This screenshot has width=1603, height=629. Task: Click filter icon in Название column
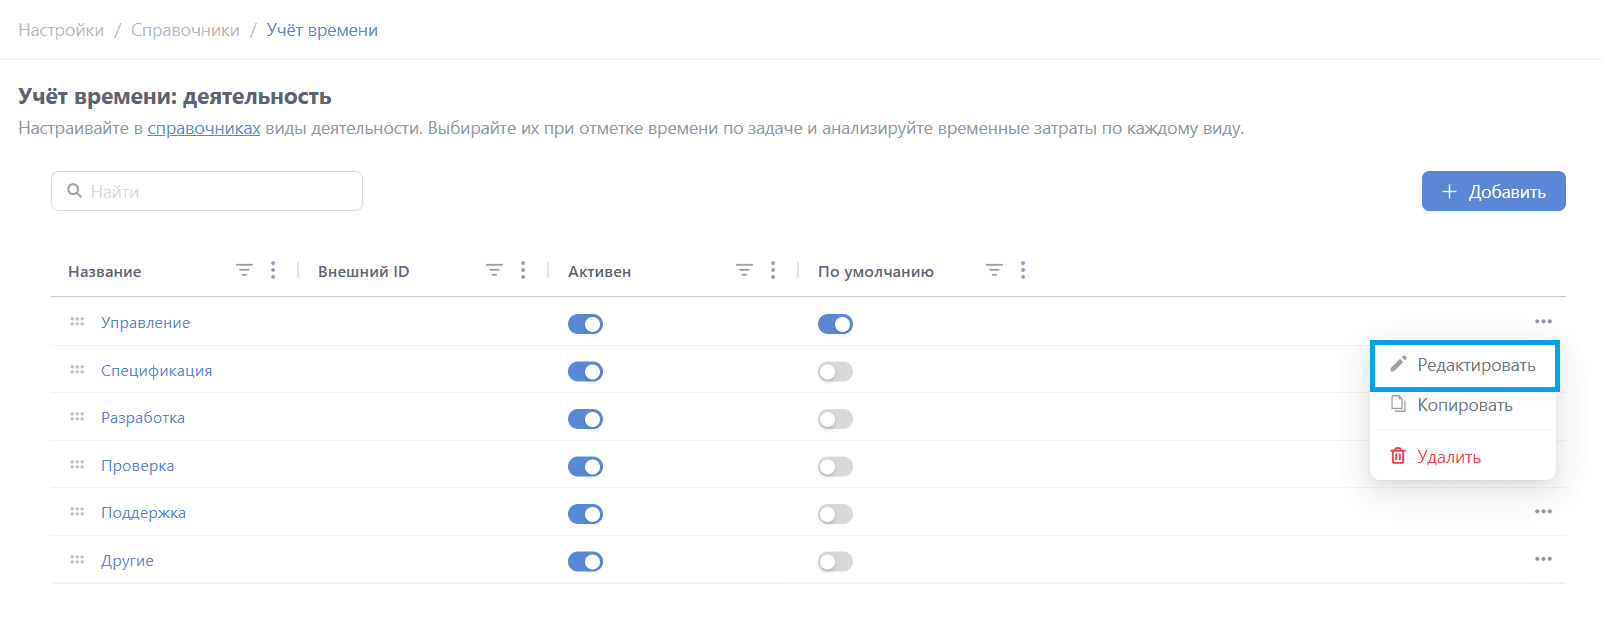coord(244,271)
